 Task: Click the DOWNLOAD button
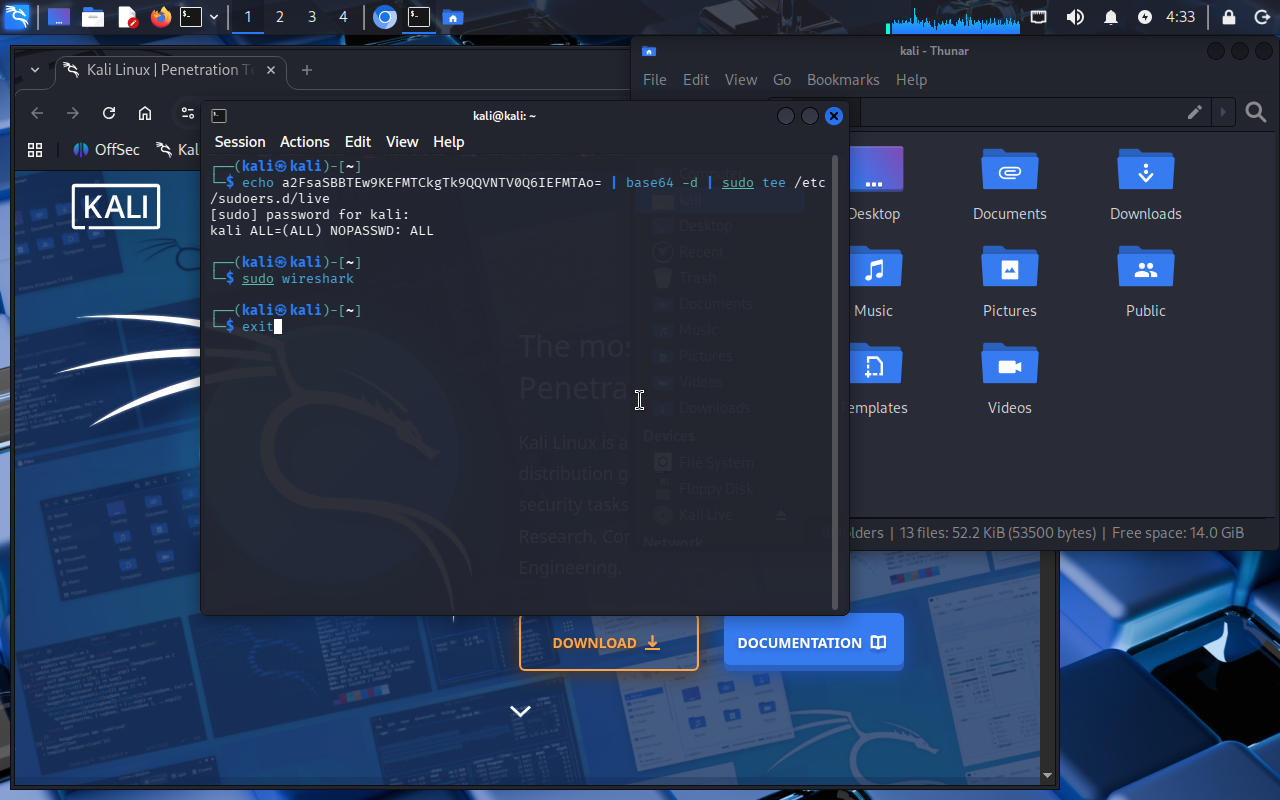pyautogui.click(x=608, y=643)
